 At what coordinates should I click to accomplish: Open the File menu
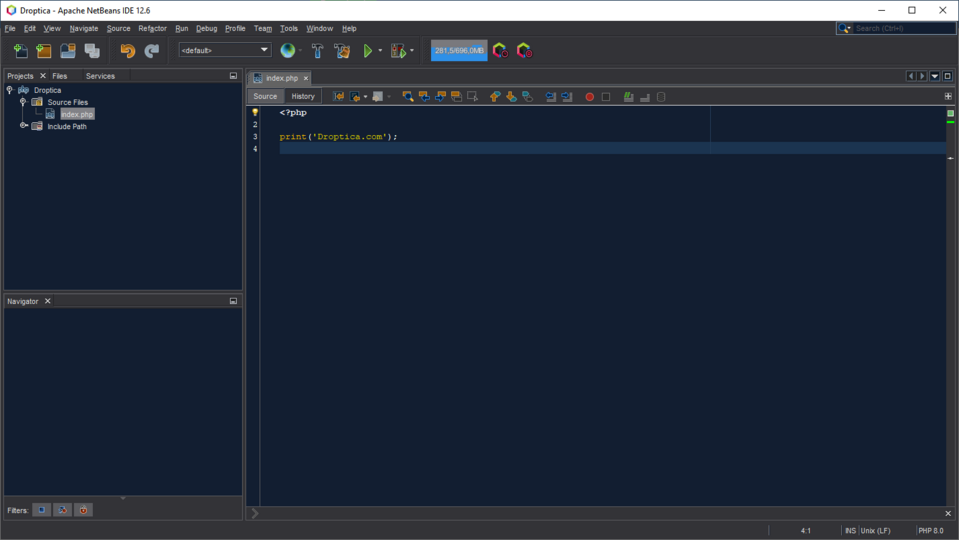(x=10, y=28)
